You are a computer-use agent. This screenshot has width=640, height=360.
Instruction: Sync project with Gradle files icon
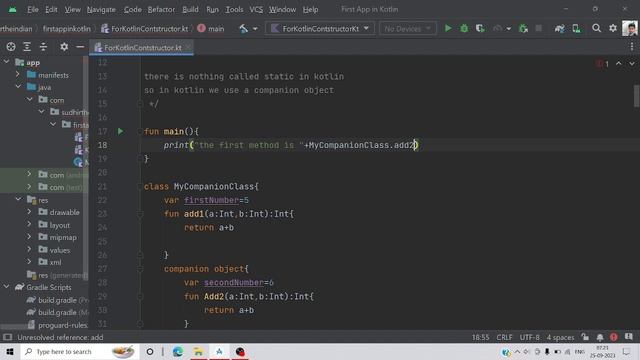560,28
